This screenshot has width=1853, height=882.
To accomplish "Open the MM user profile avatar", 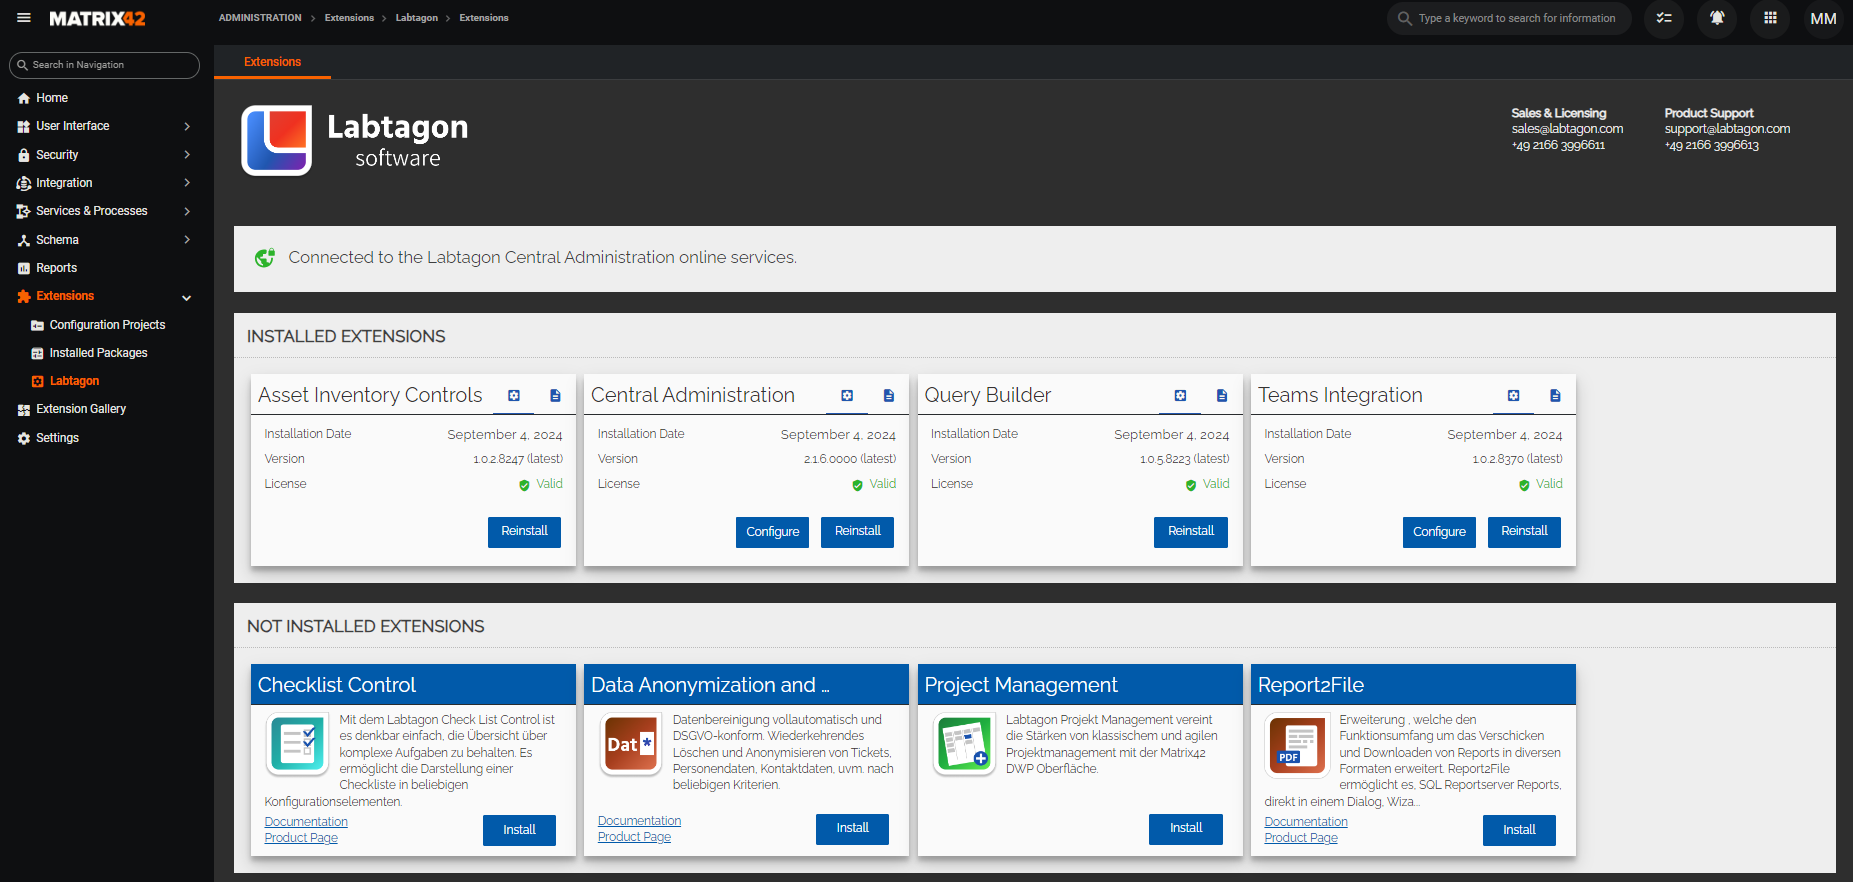I will pyautogui.click(x=1823, y=18).
